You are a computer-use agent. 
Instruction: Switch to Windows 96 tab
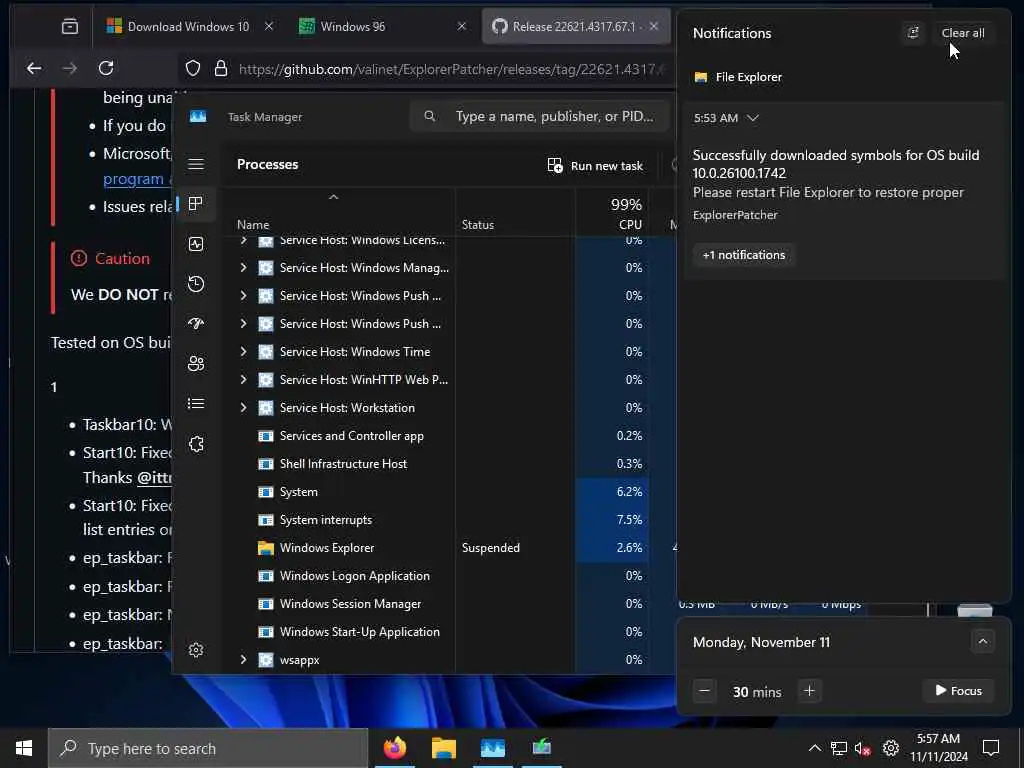coord(353,27)
